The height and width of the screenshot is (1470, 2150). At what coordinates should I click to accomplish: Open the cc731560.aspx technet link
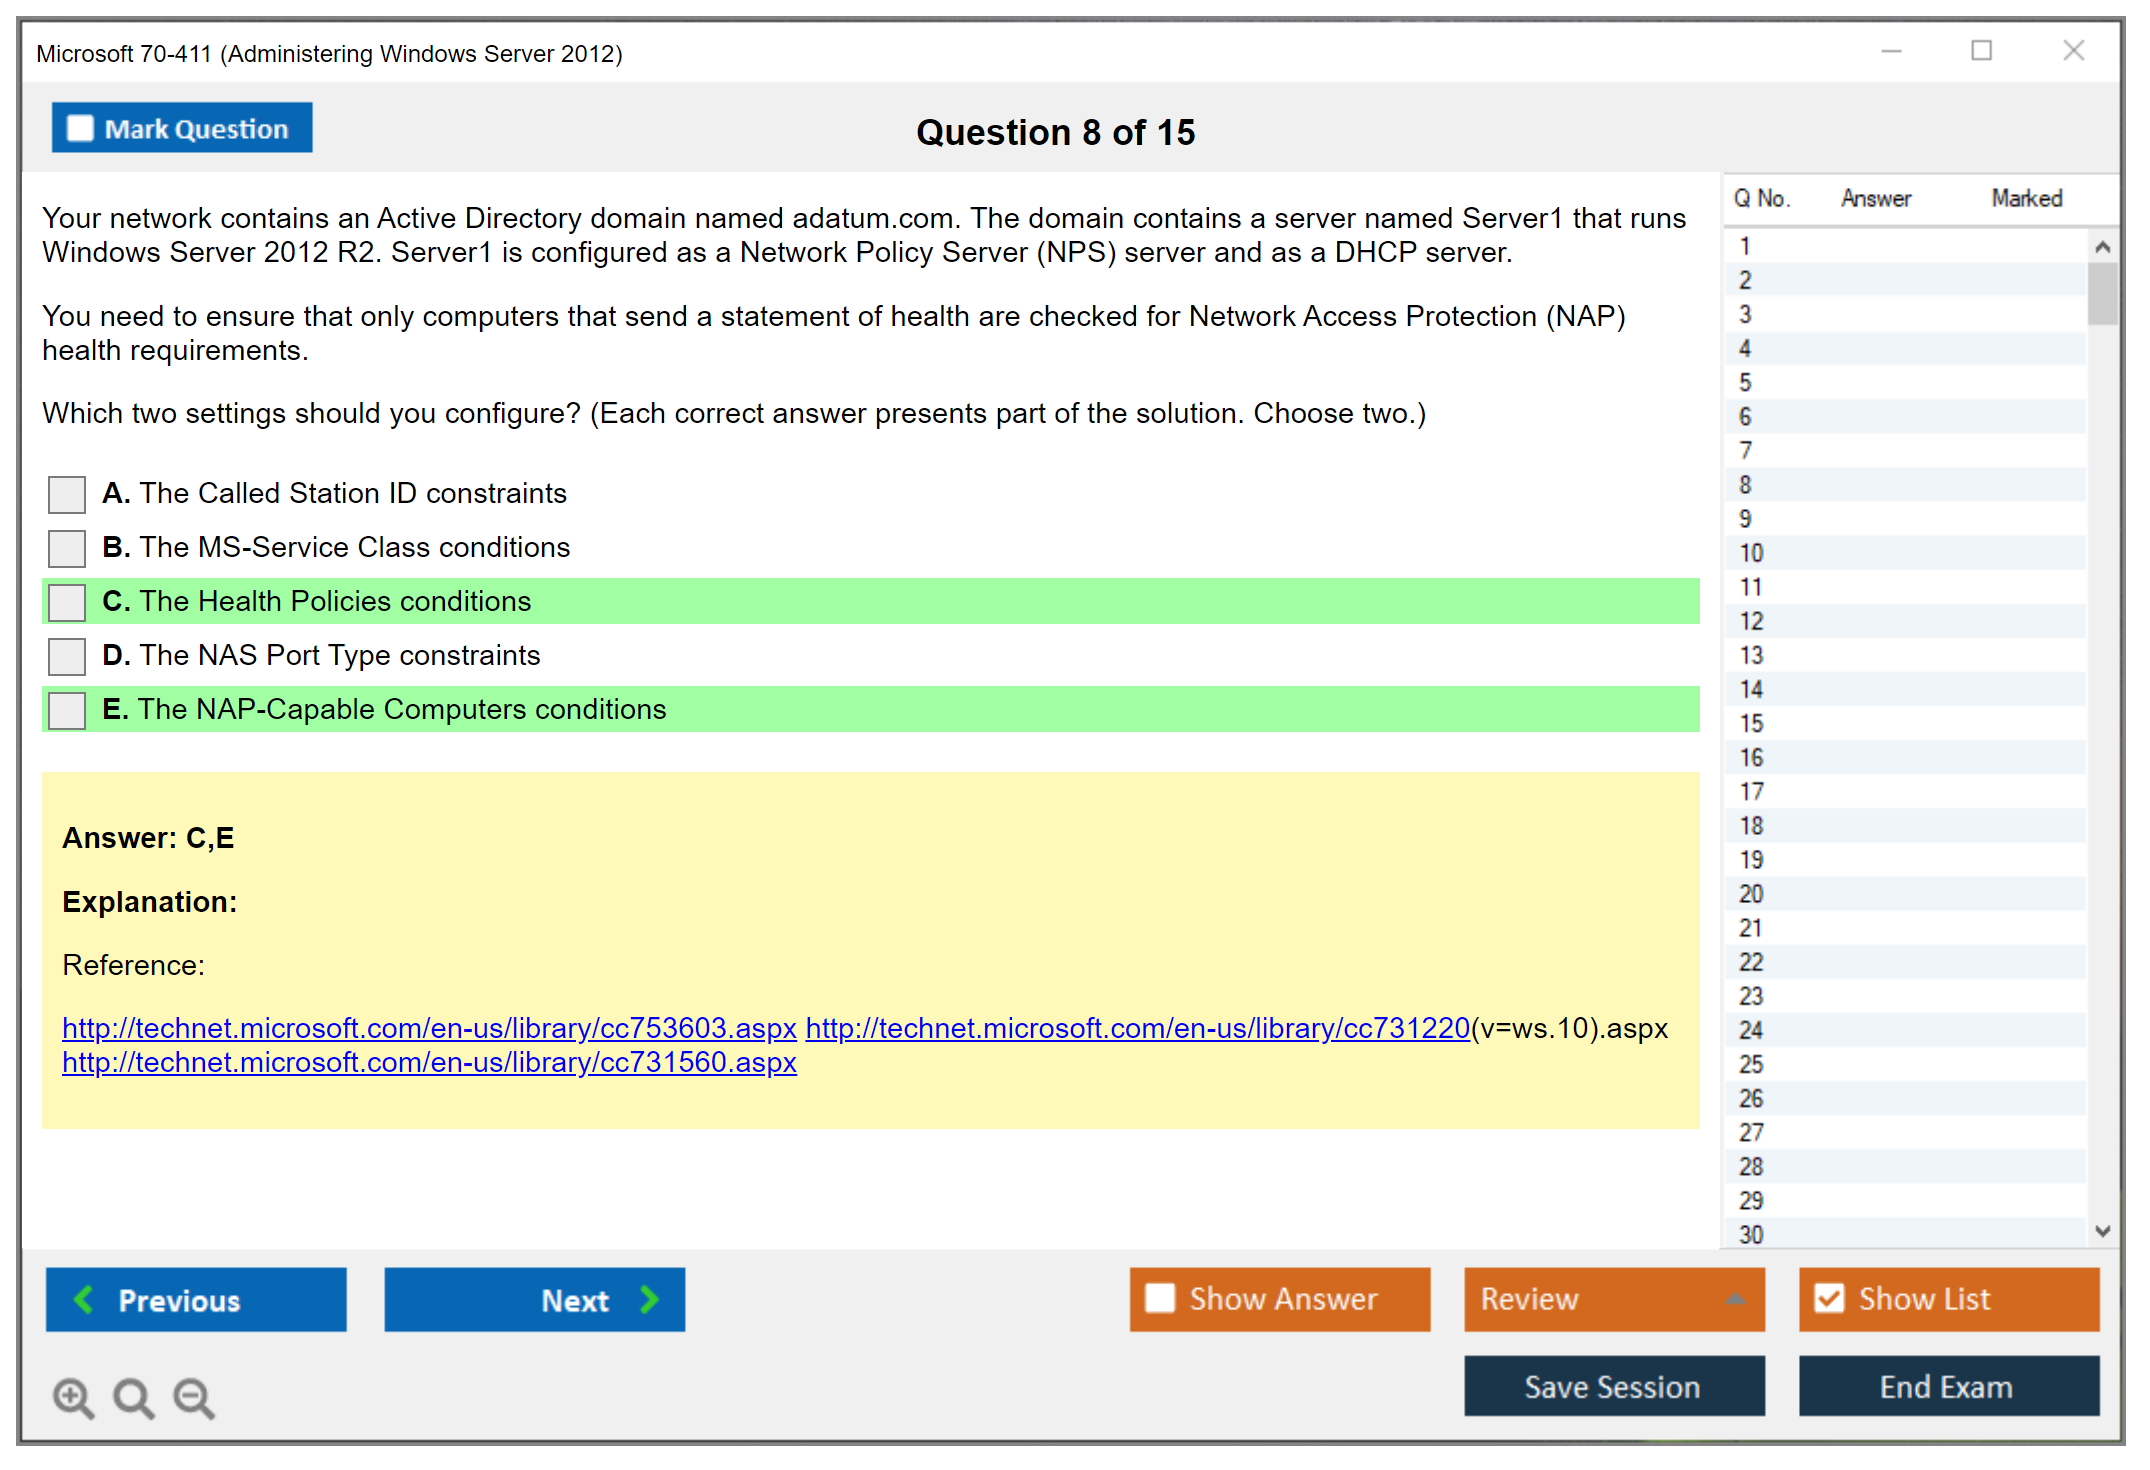429,1062
